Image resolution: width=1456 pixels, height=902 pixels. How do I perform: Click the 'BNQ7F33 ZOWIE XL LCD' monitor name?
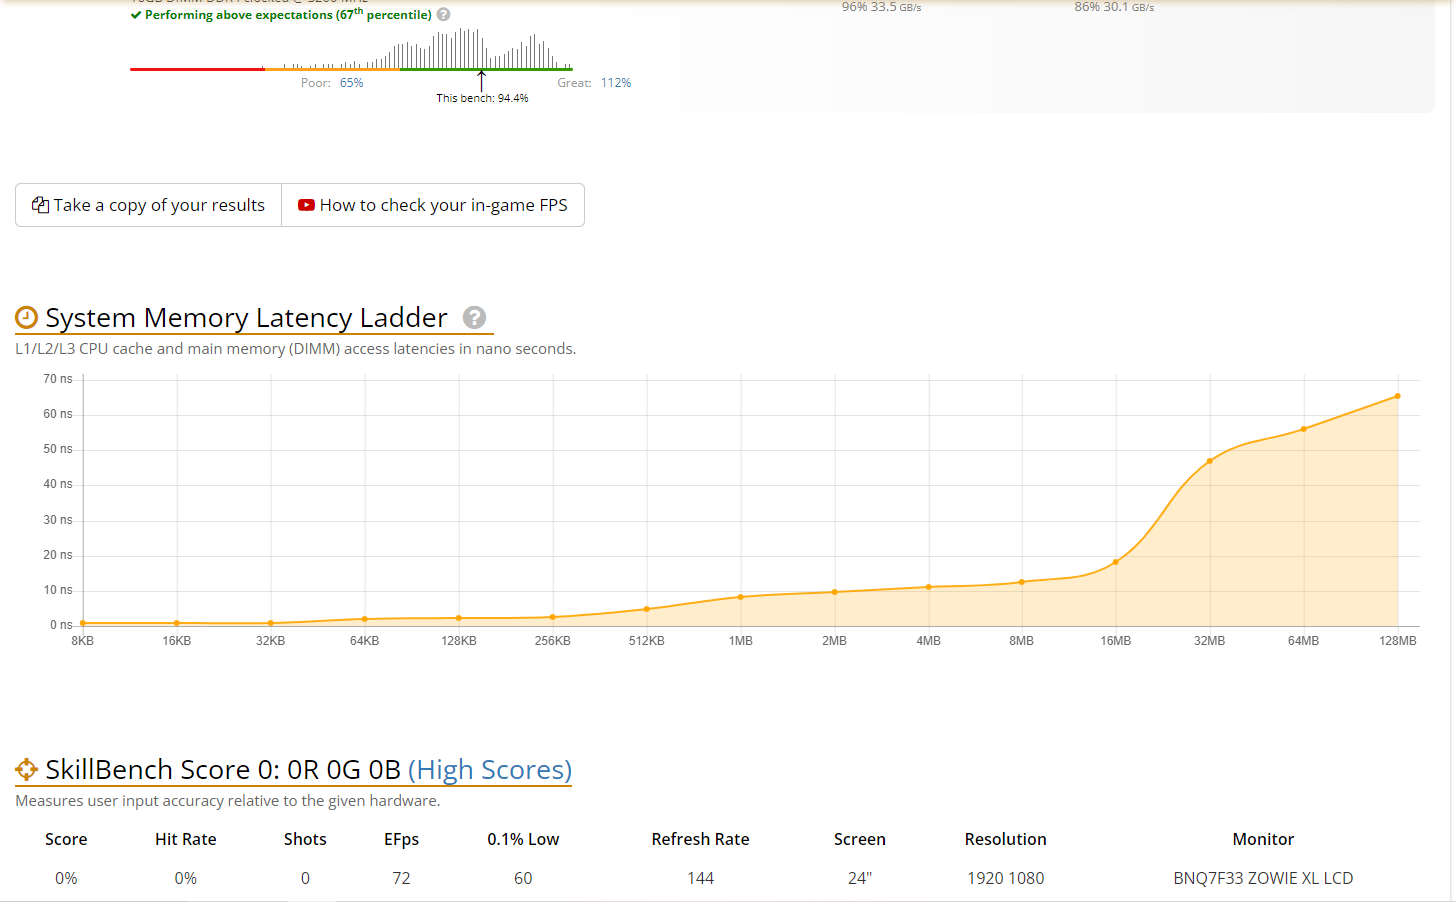(1263, 878)
